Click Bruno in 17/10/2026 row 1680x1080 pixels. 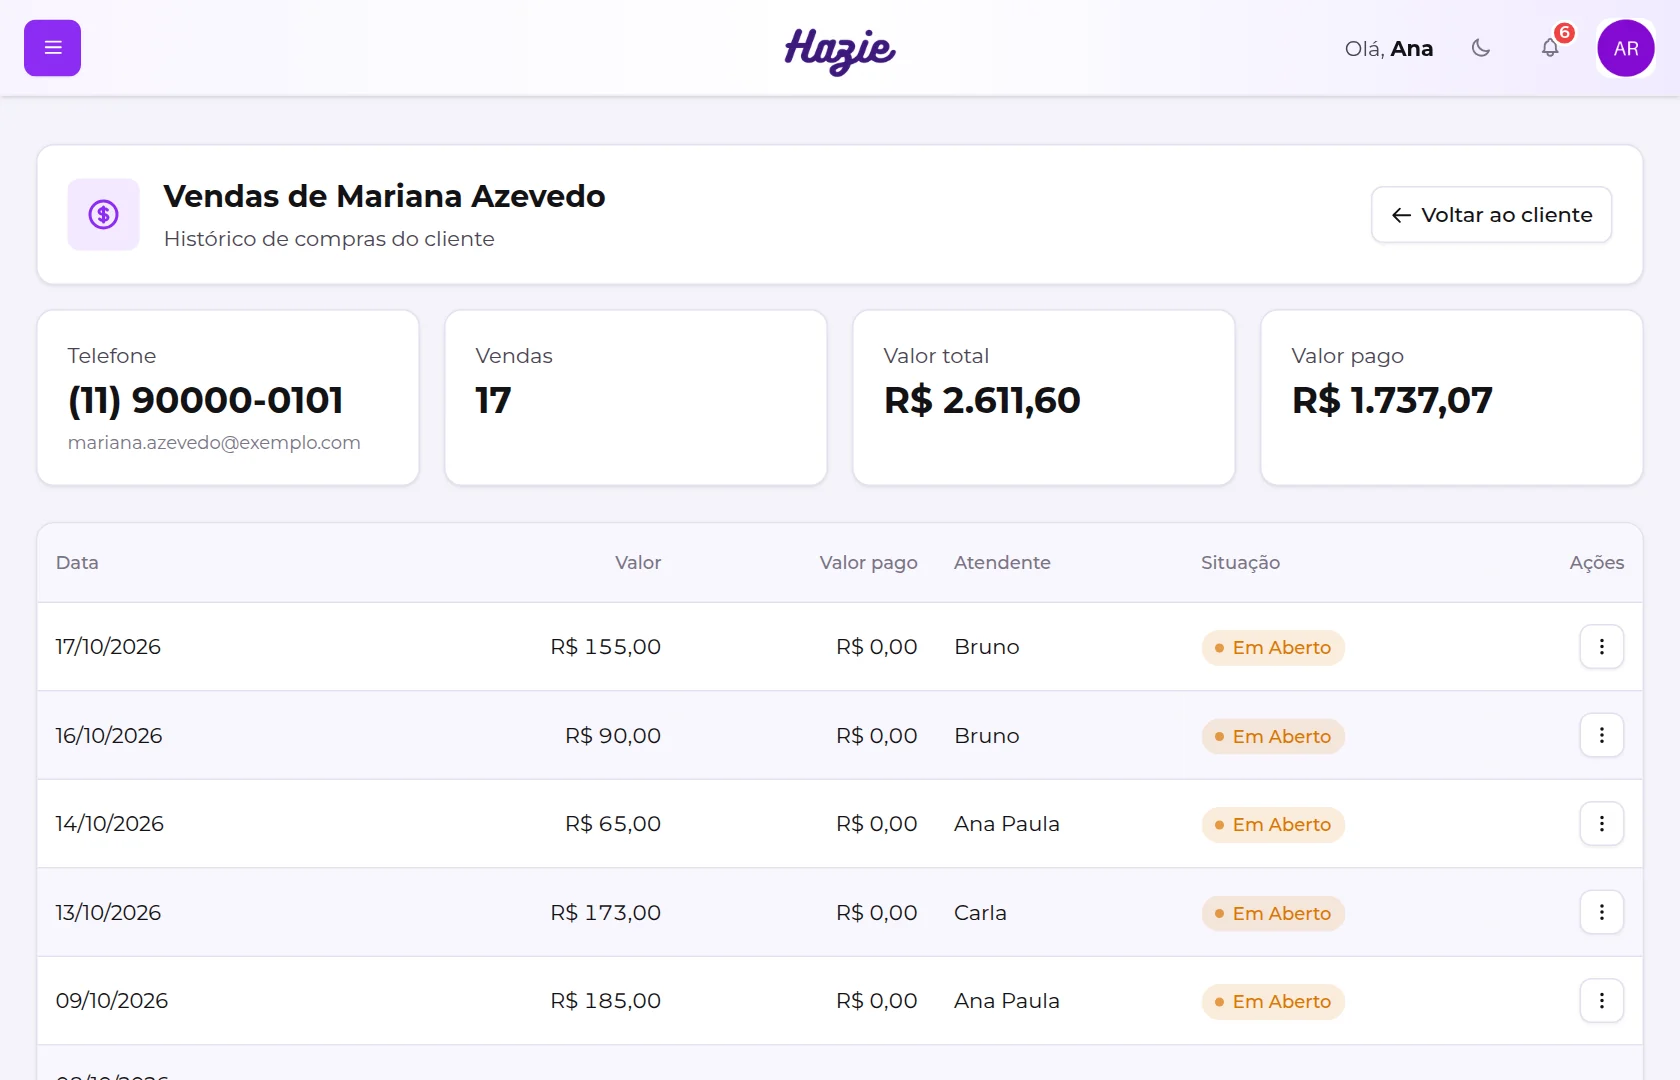coord(987,647)
